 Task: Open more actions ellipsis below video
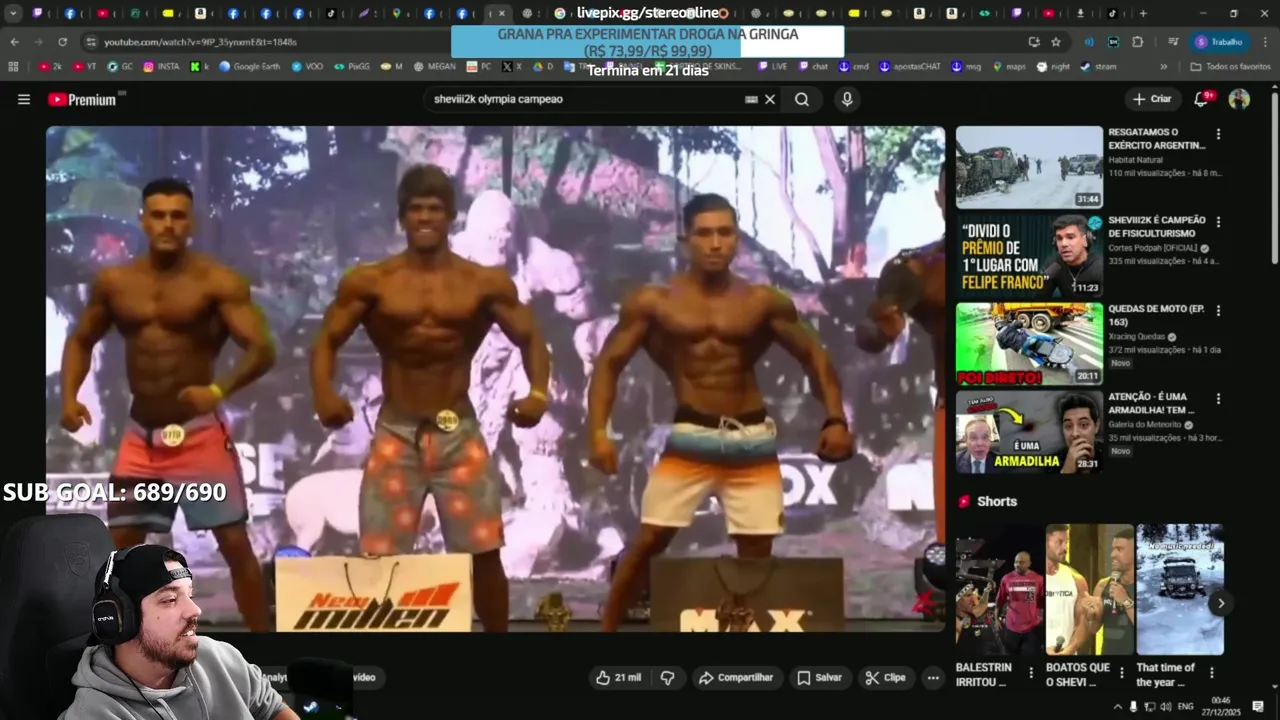coord(933,677)
